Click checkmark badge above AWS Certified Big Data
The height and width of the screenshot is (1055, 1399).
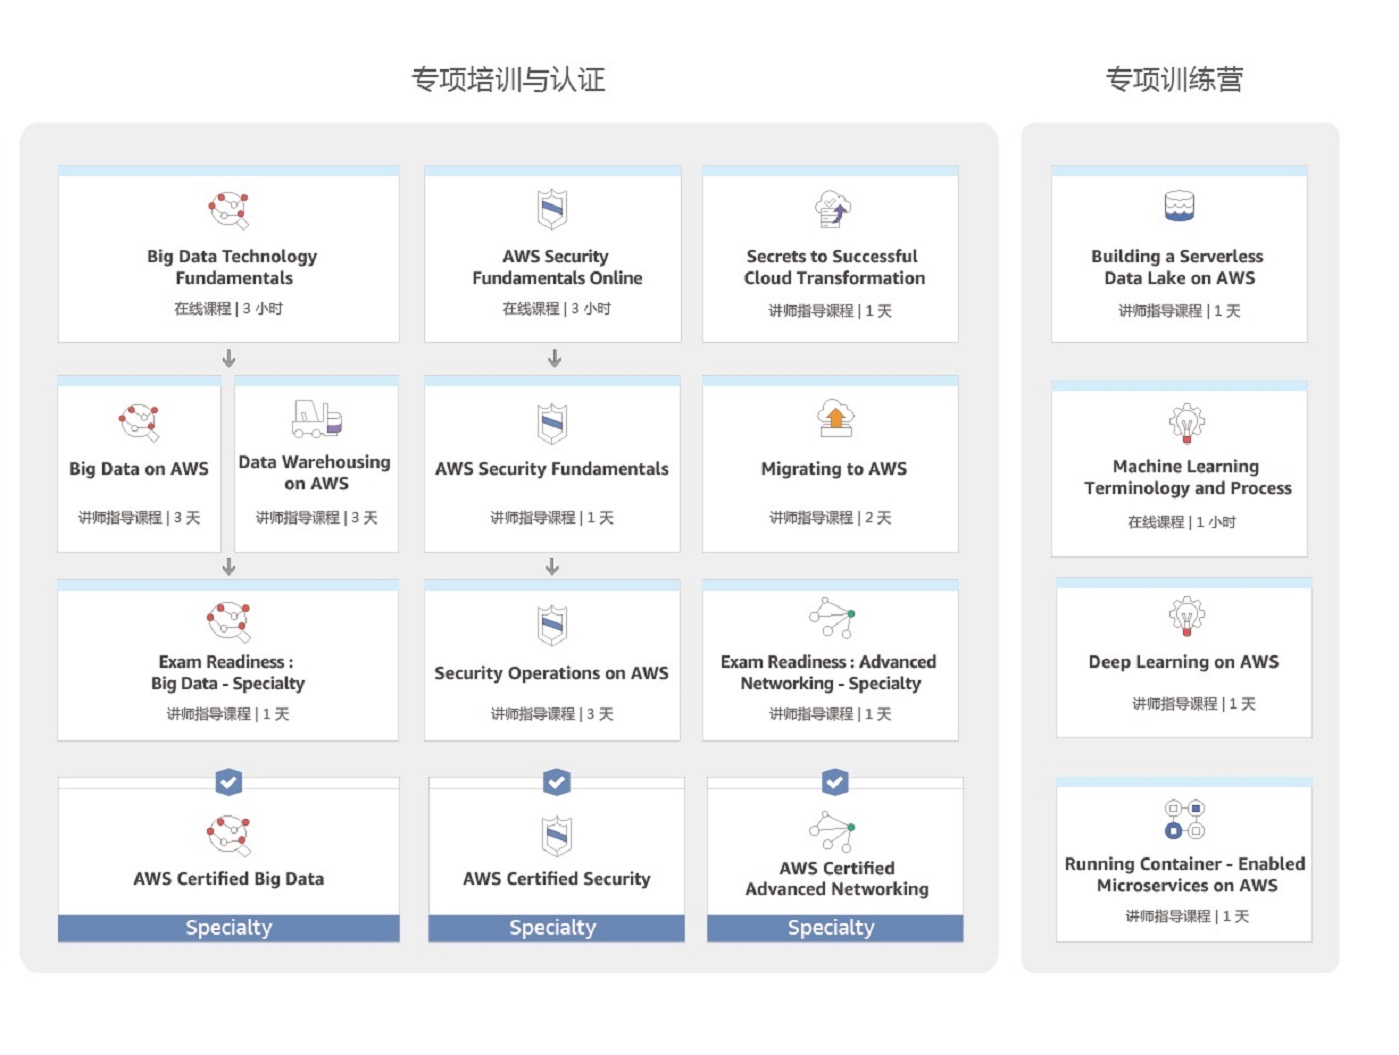(x=229, y=782)
